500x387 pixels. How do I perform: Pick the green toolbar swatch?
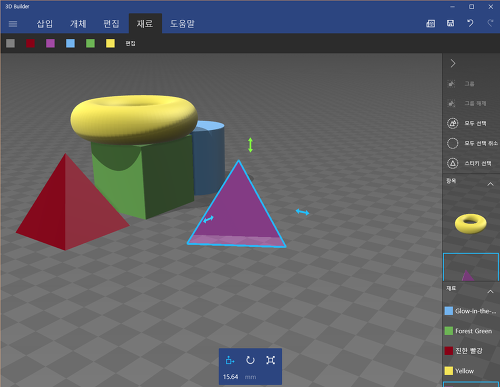(90, 43)
